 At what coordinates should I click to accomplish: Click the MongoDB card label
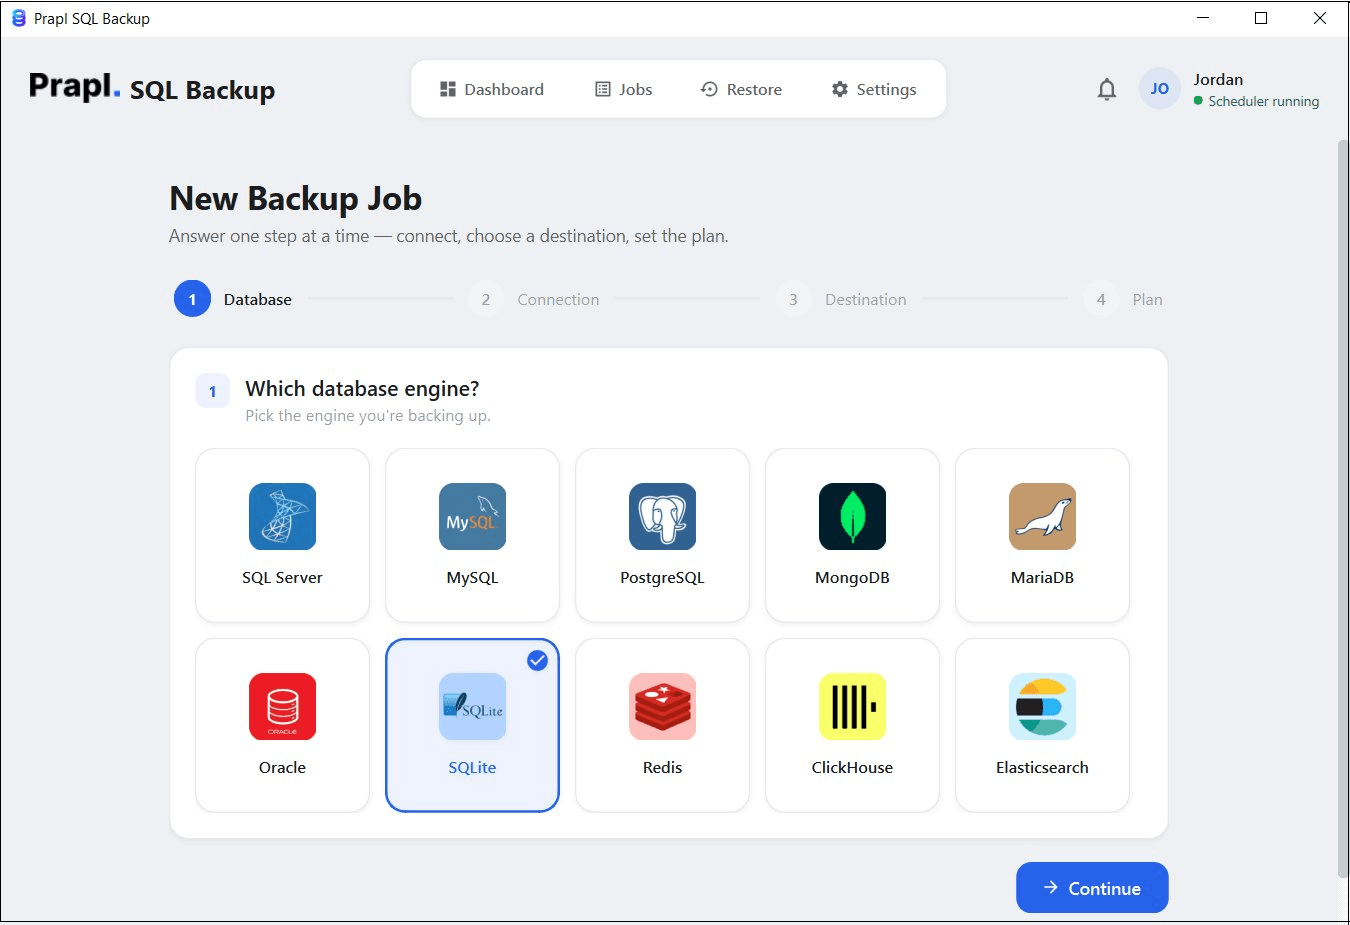(x=852, y=577)
